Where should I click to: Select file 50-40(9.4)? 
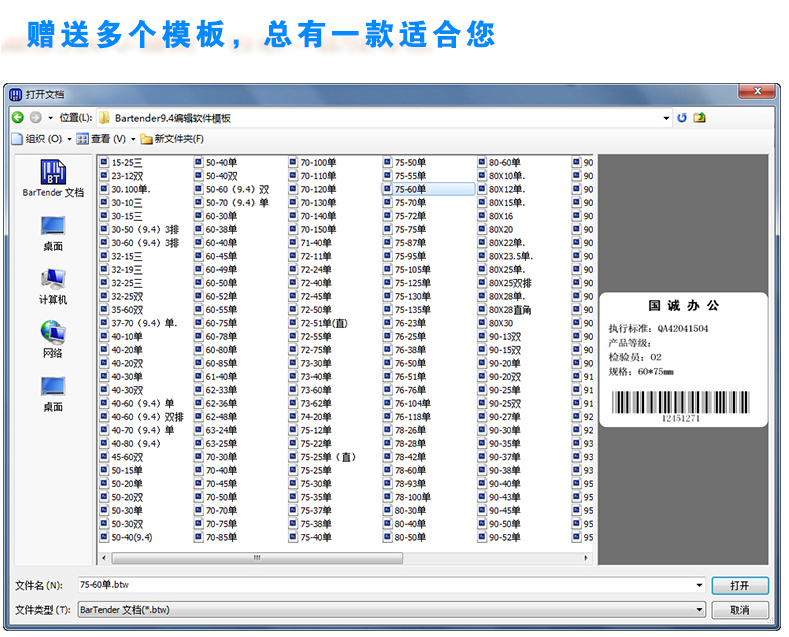132,537
